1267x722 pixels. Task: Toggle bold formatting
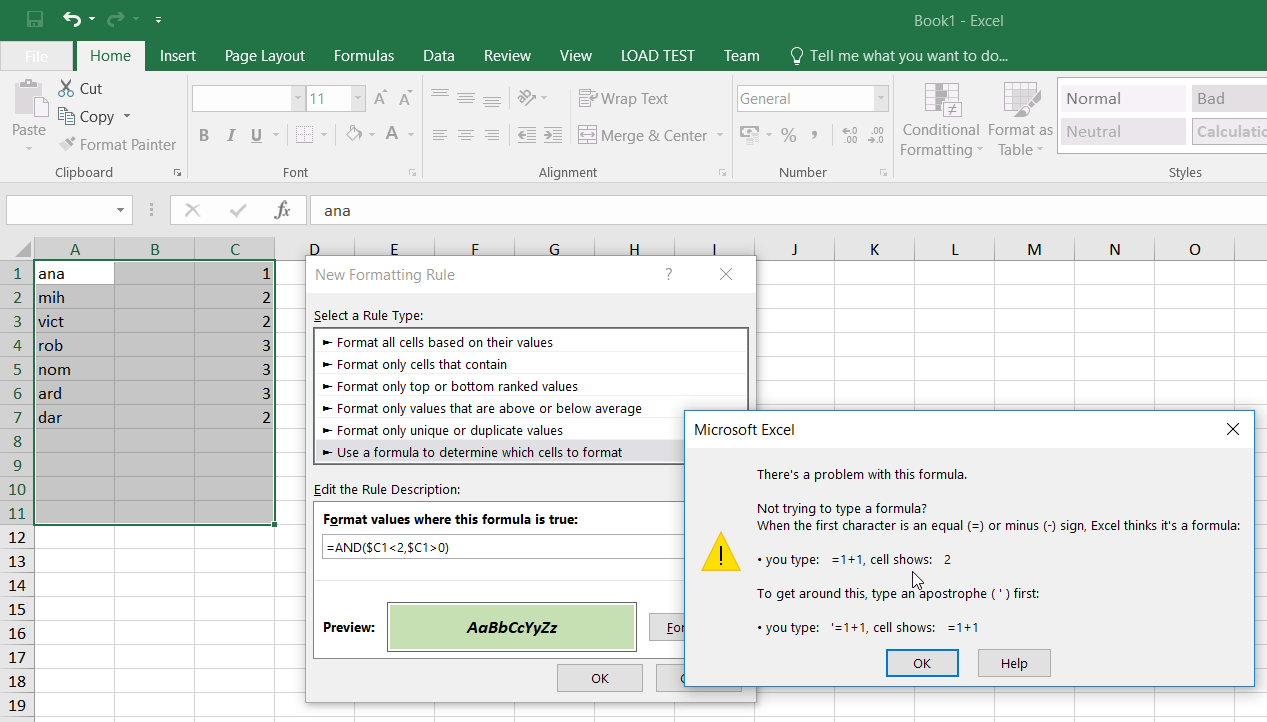click(x=204, y=135)
